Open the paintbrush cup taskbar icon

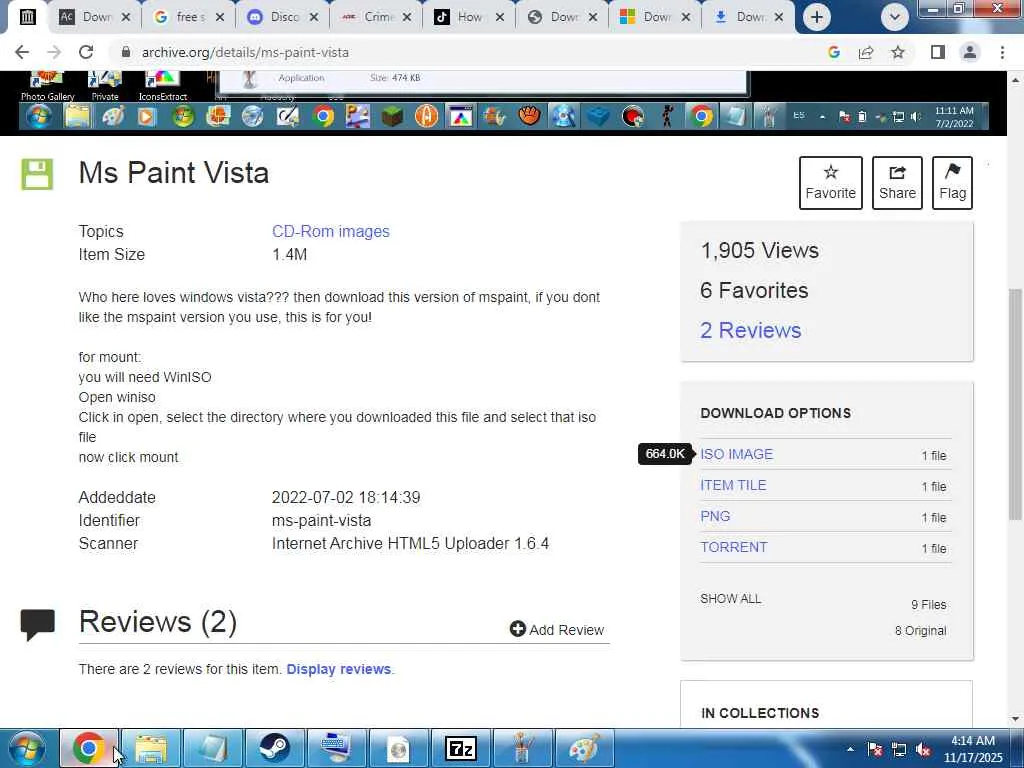pos(522,748)
